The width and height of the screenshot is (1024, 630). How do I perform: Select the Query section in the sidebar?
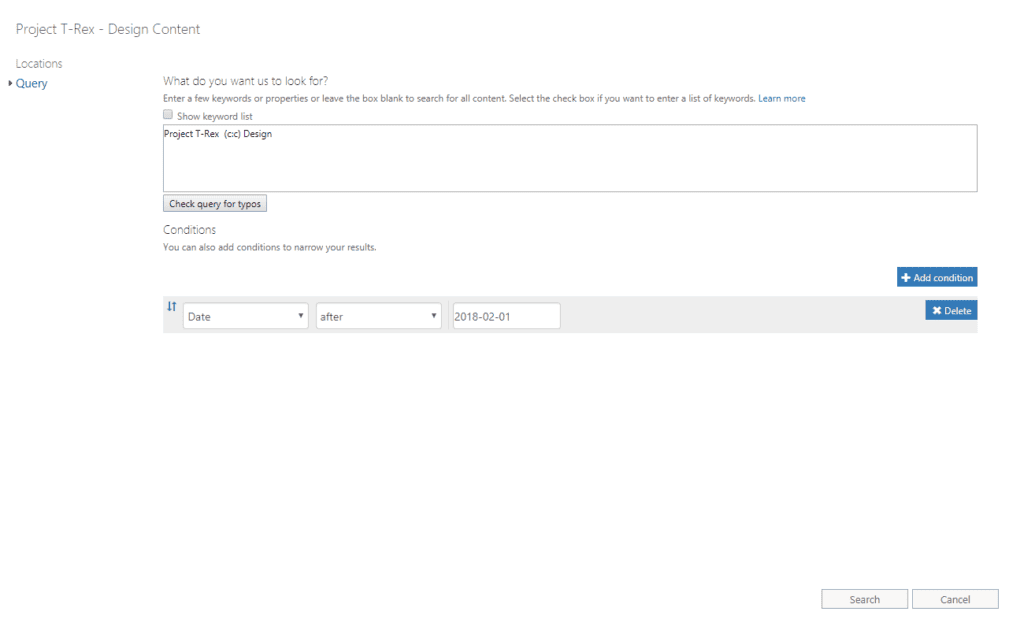point(32,84)
